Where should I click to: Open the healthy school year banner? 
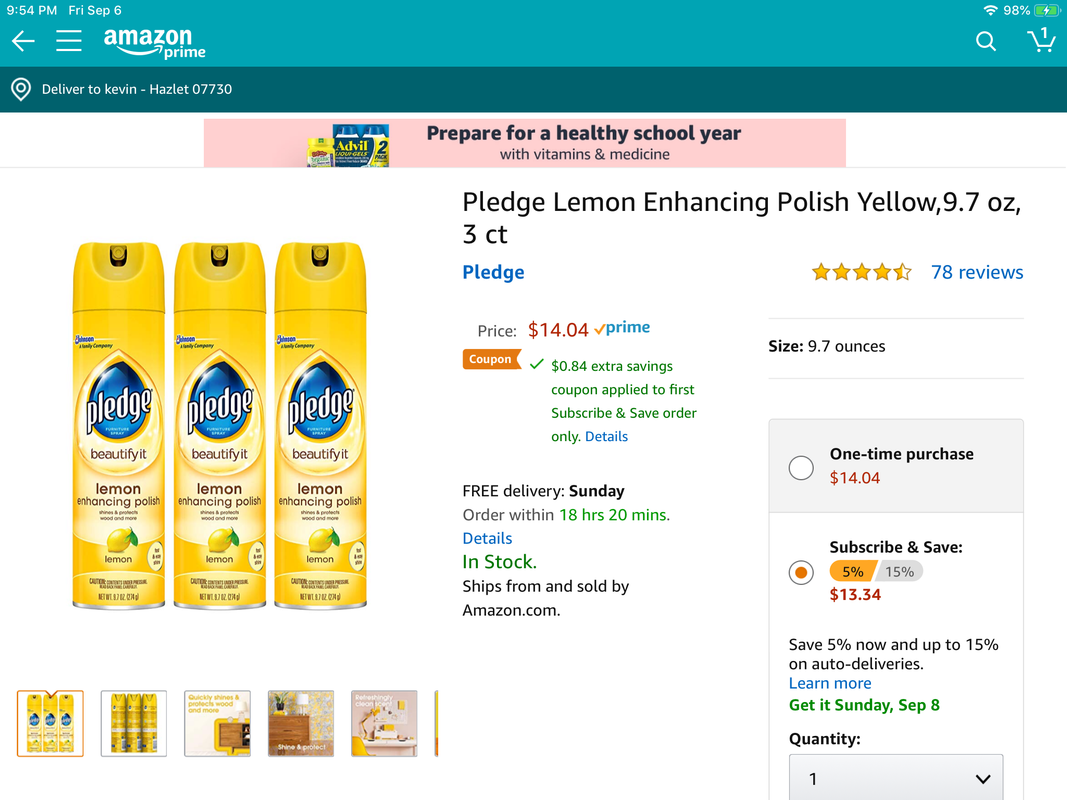point(525,143)
